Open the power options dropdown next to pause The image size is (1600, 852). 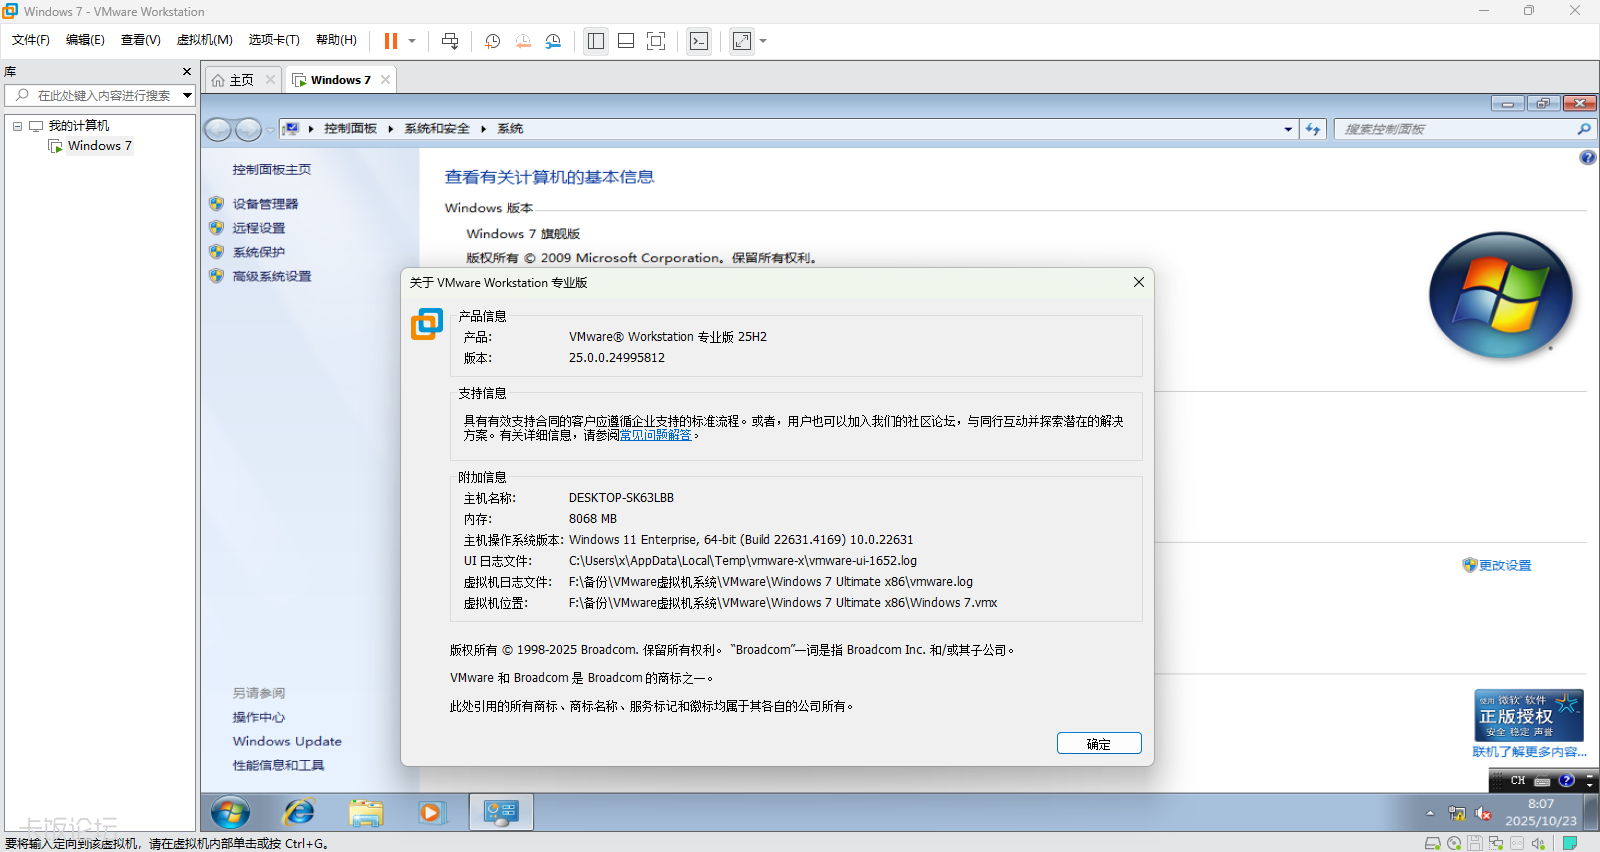click(x=412, y=41)
